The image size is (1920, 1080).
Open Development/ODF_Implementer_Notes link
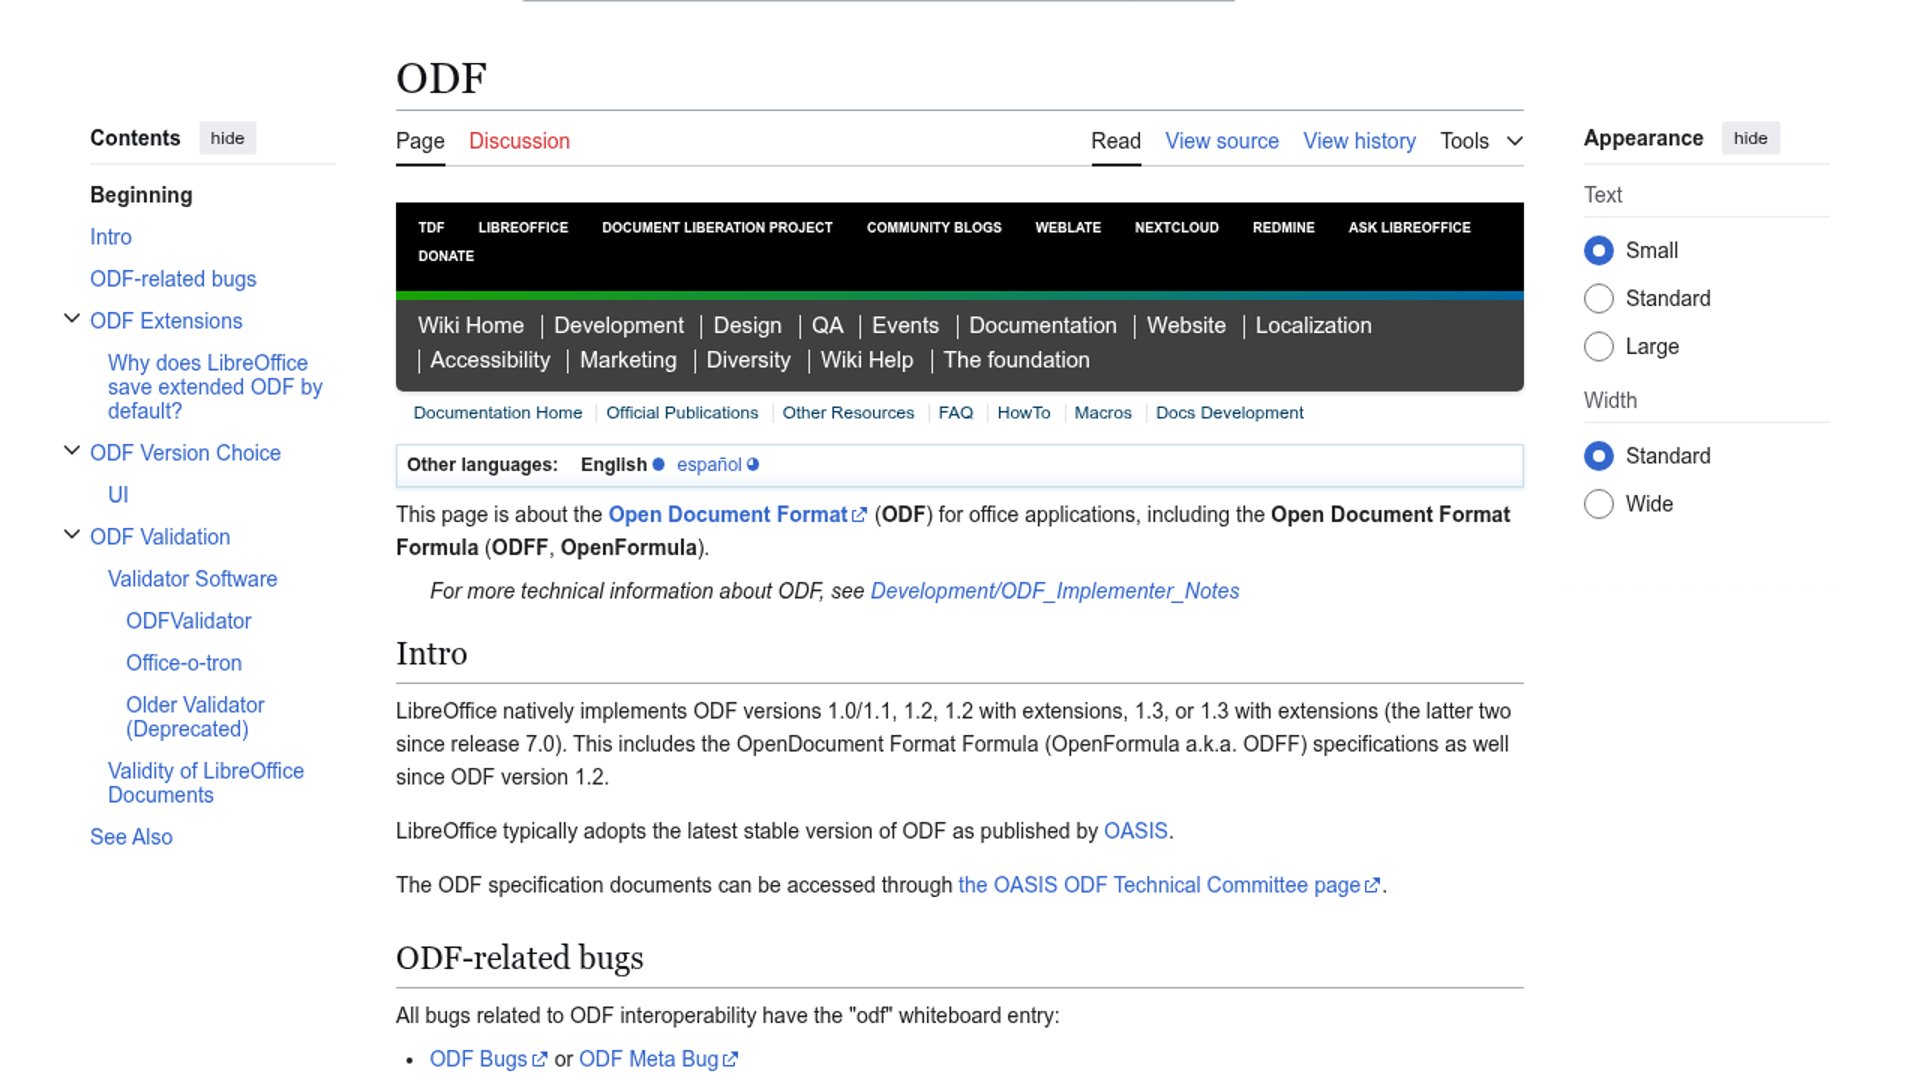point(1054,592)
